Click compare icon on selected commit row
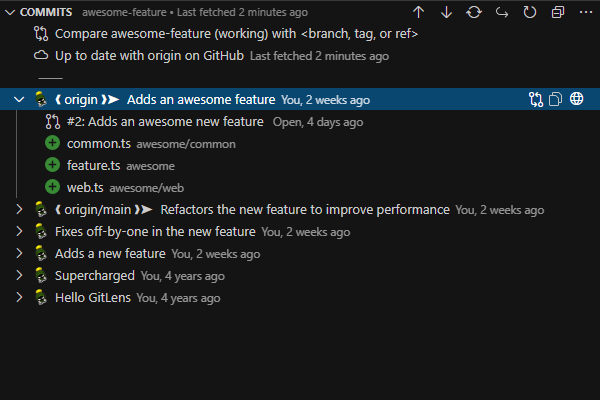Screen dimensions: 600x400 [x=536, y=99]
